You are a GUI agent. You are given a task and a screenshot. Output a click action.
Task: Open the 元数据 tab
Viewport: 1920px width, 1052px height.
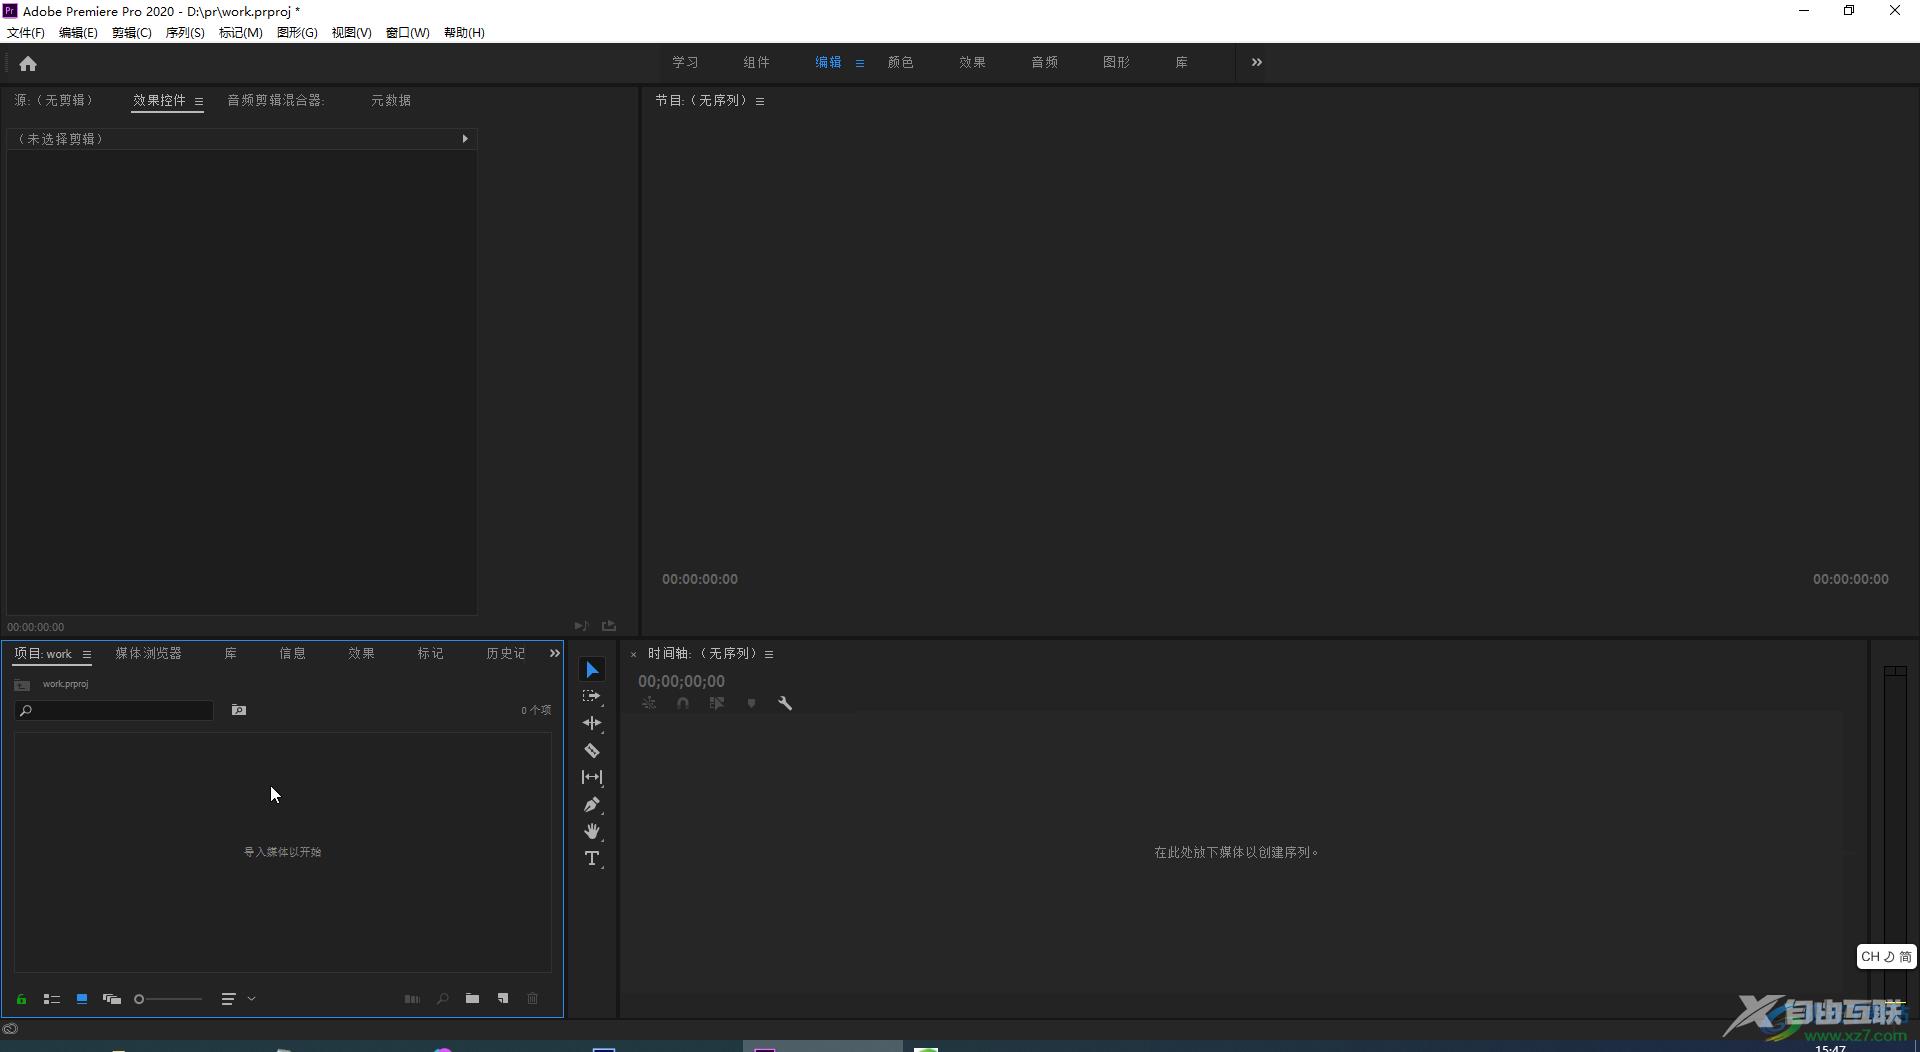coord(391,100)
